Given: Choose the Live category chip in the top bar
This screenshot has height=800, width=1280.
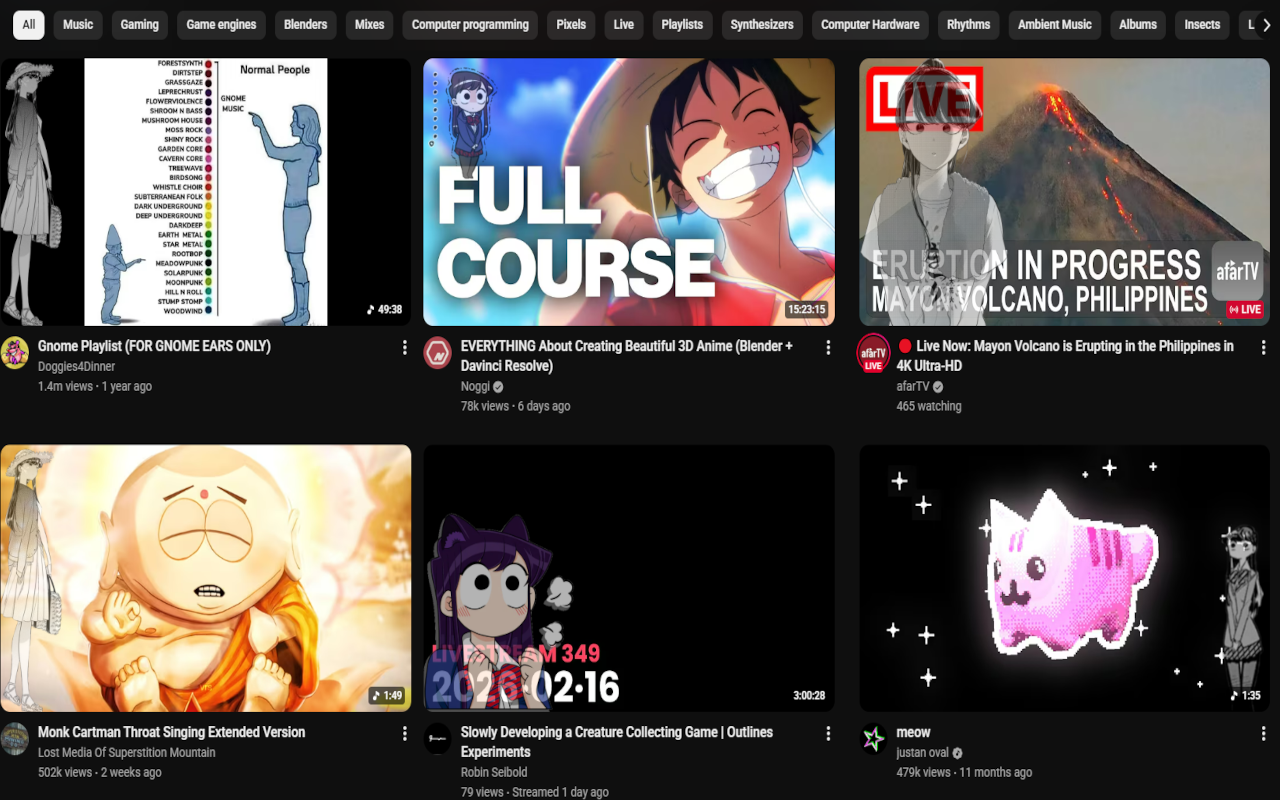Looking at the screenshot, I should point(624,25).
